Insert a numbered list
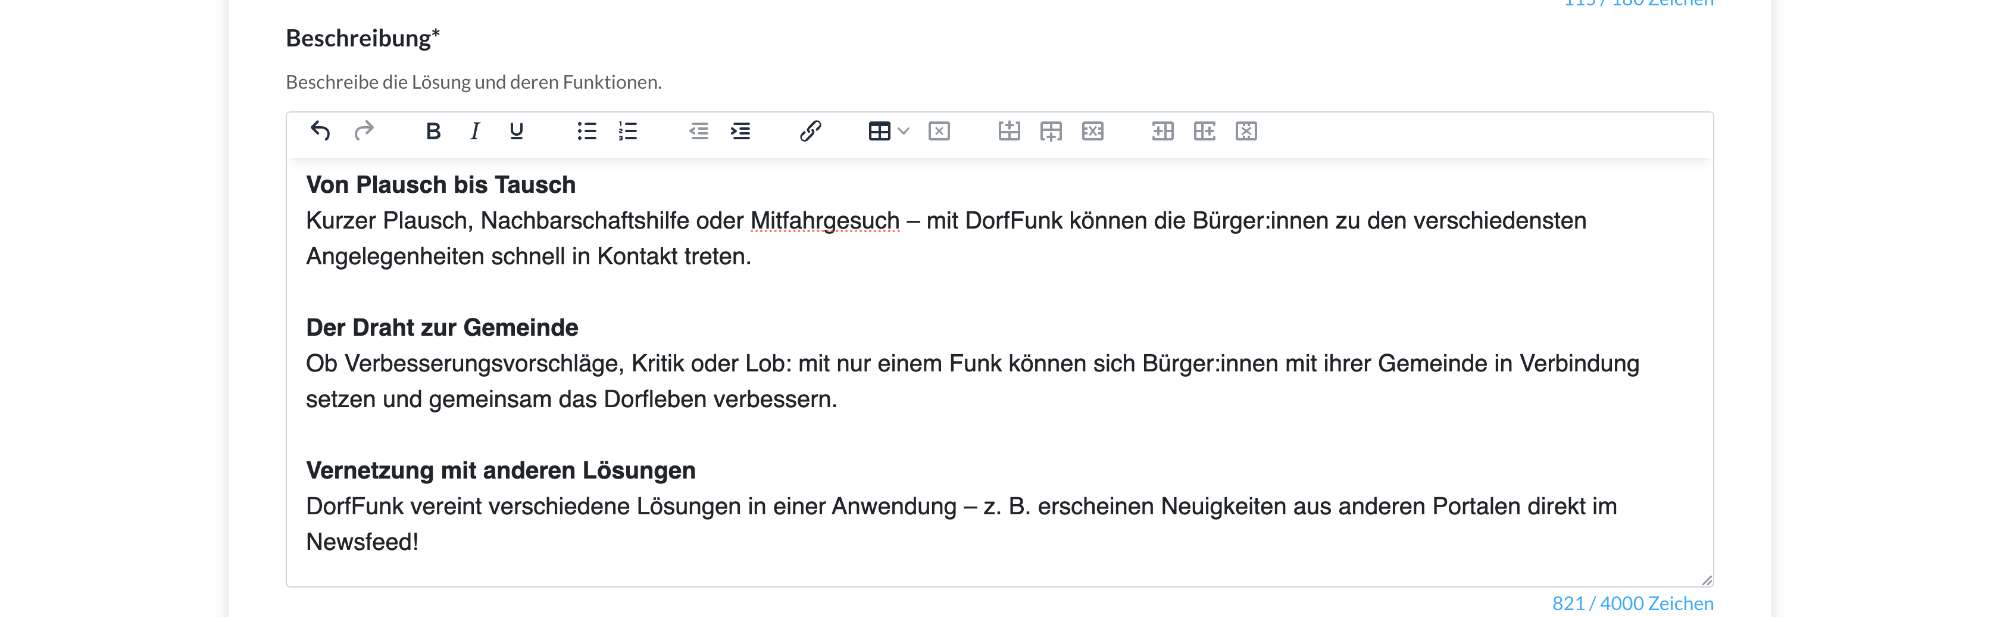Image resolution: width=2000 pixels, height=617 pixels. 628,131
